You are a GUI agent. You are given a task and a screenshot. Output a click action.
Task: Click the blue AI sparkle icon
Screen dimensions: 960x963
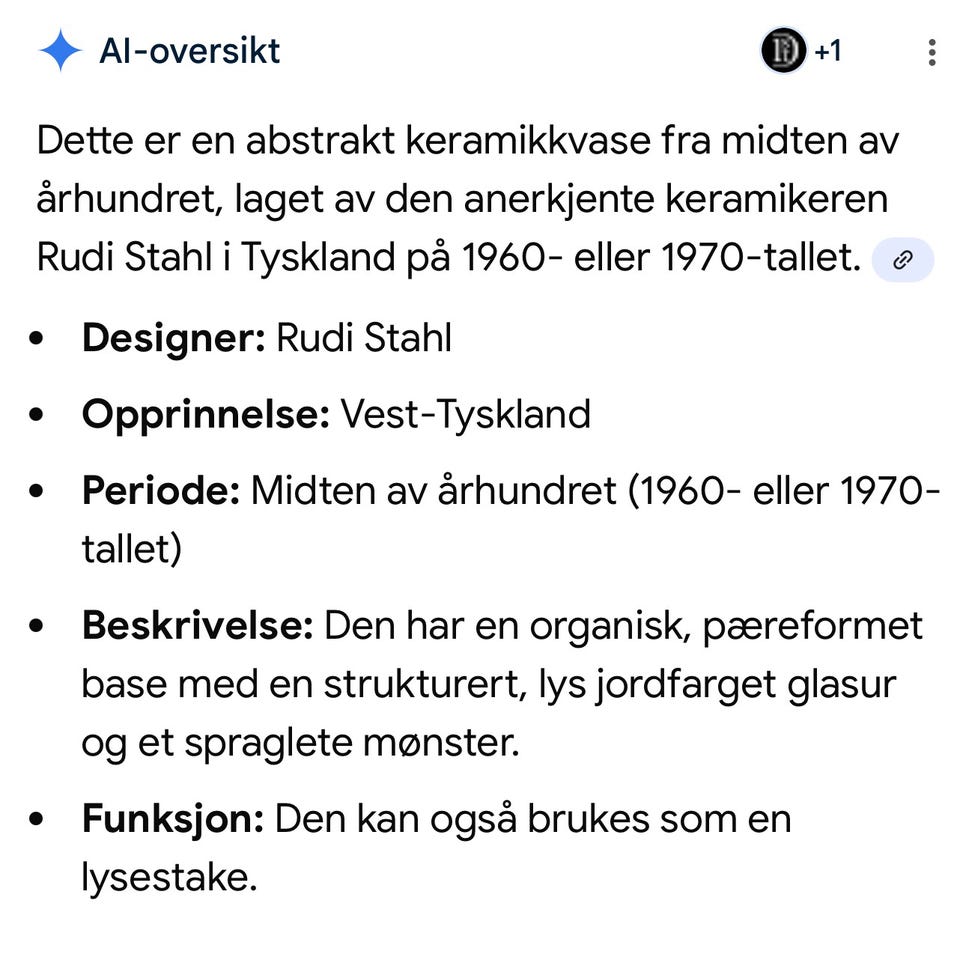60,51
